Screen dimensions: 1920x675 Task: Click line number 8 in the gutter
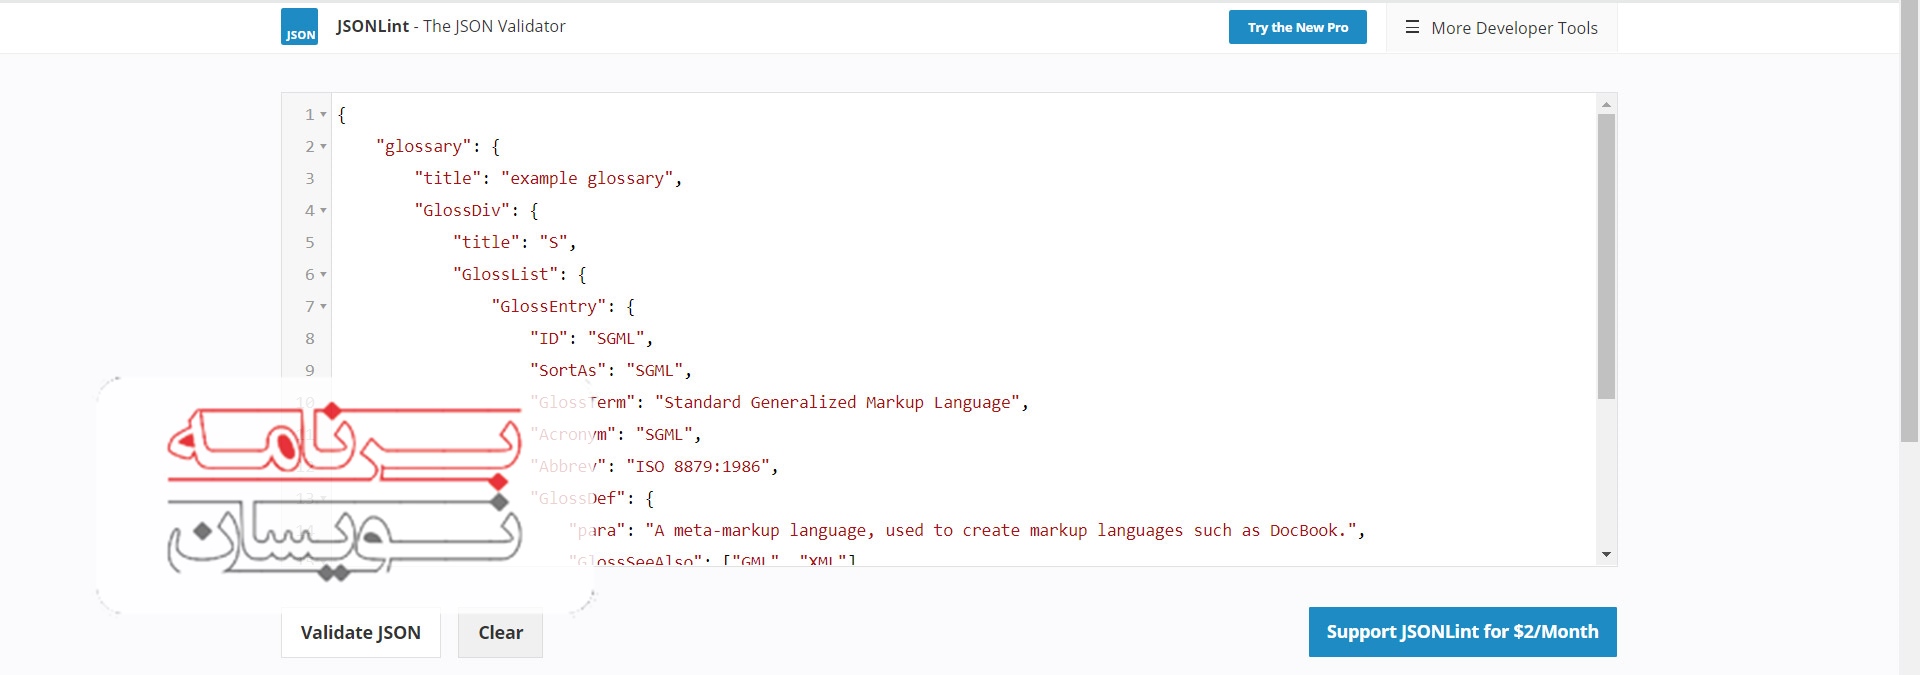(310, 339)
